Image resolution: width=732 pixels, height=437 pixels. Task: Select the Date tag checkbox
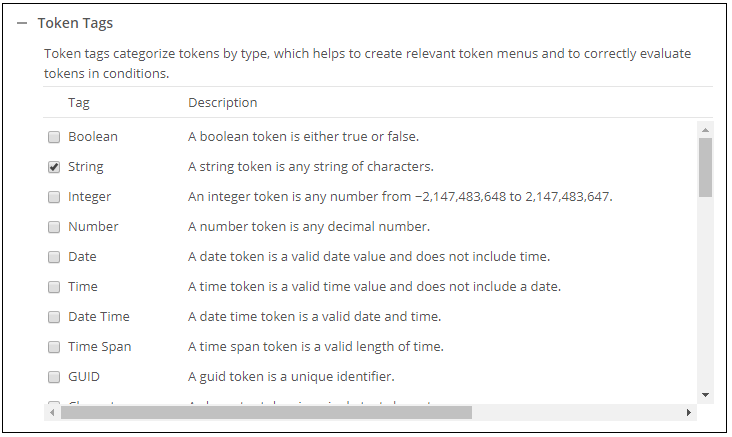(x=54, y=257)
